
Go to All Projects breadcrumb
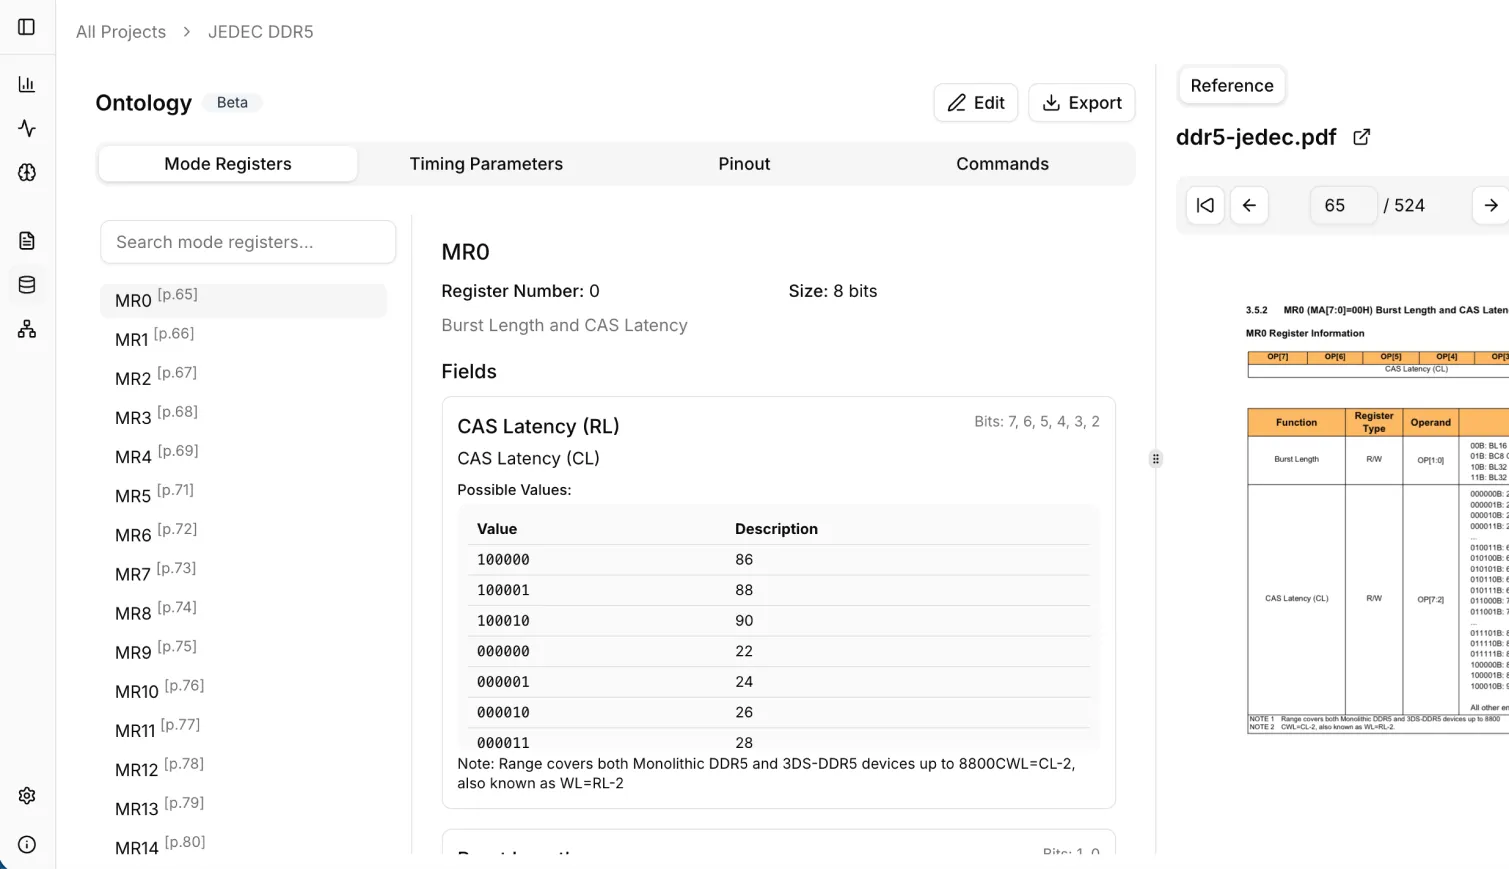[121, 32]
